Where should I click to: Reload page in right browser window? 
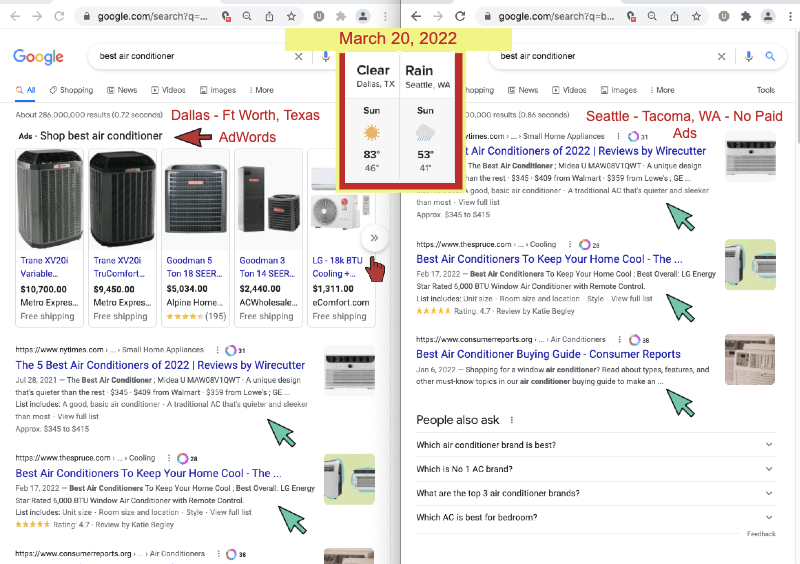pos(460,16)
